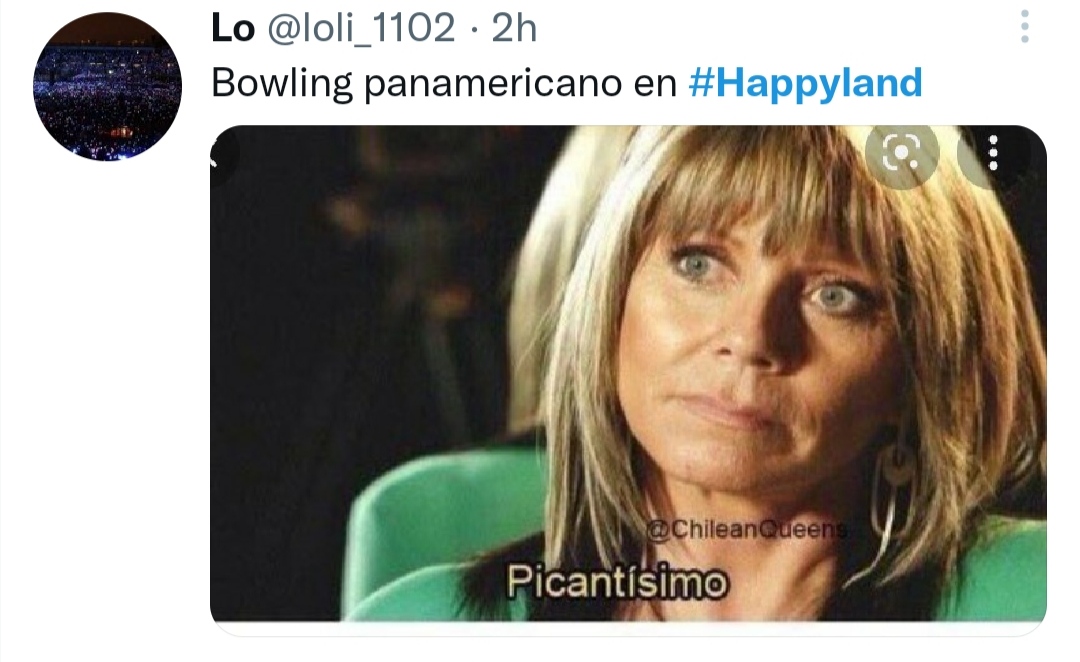
Task: Click the word Bowling in tweet text
Action: [x=282, y=83]
